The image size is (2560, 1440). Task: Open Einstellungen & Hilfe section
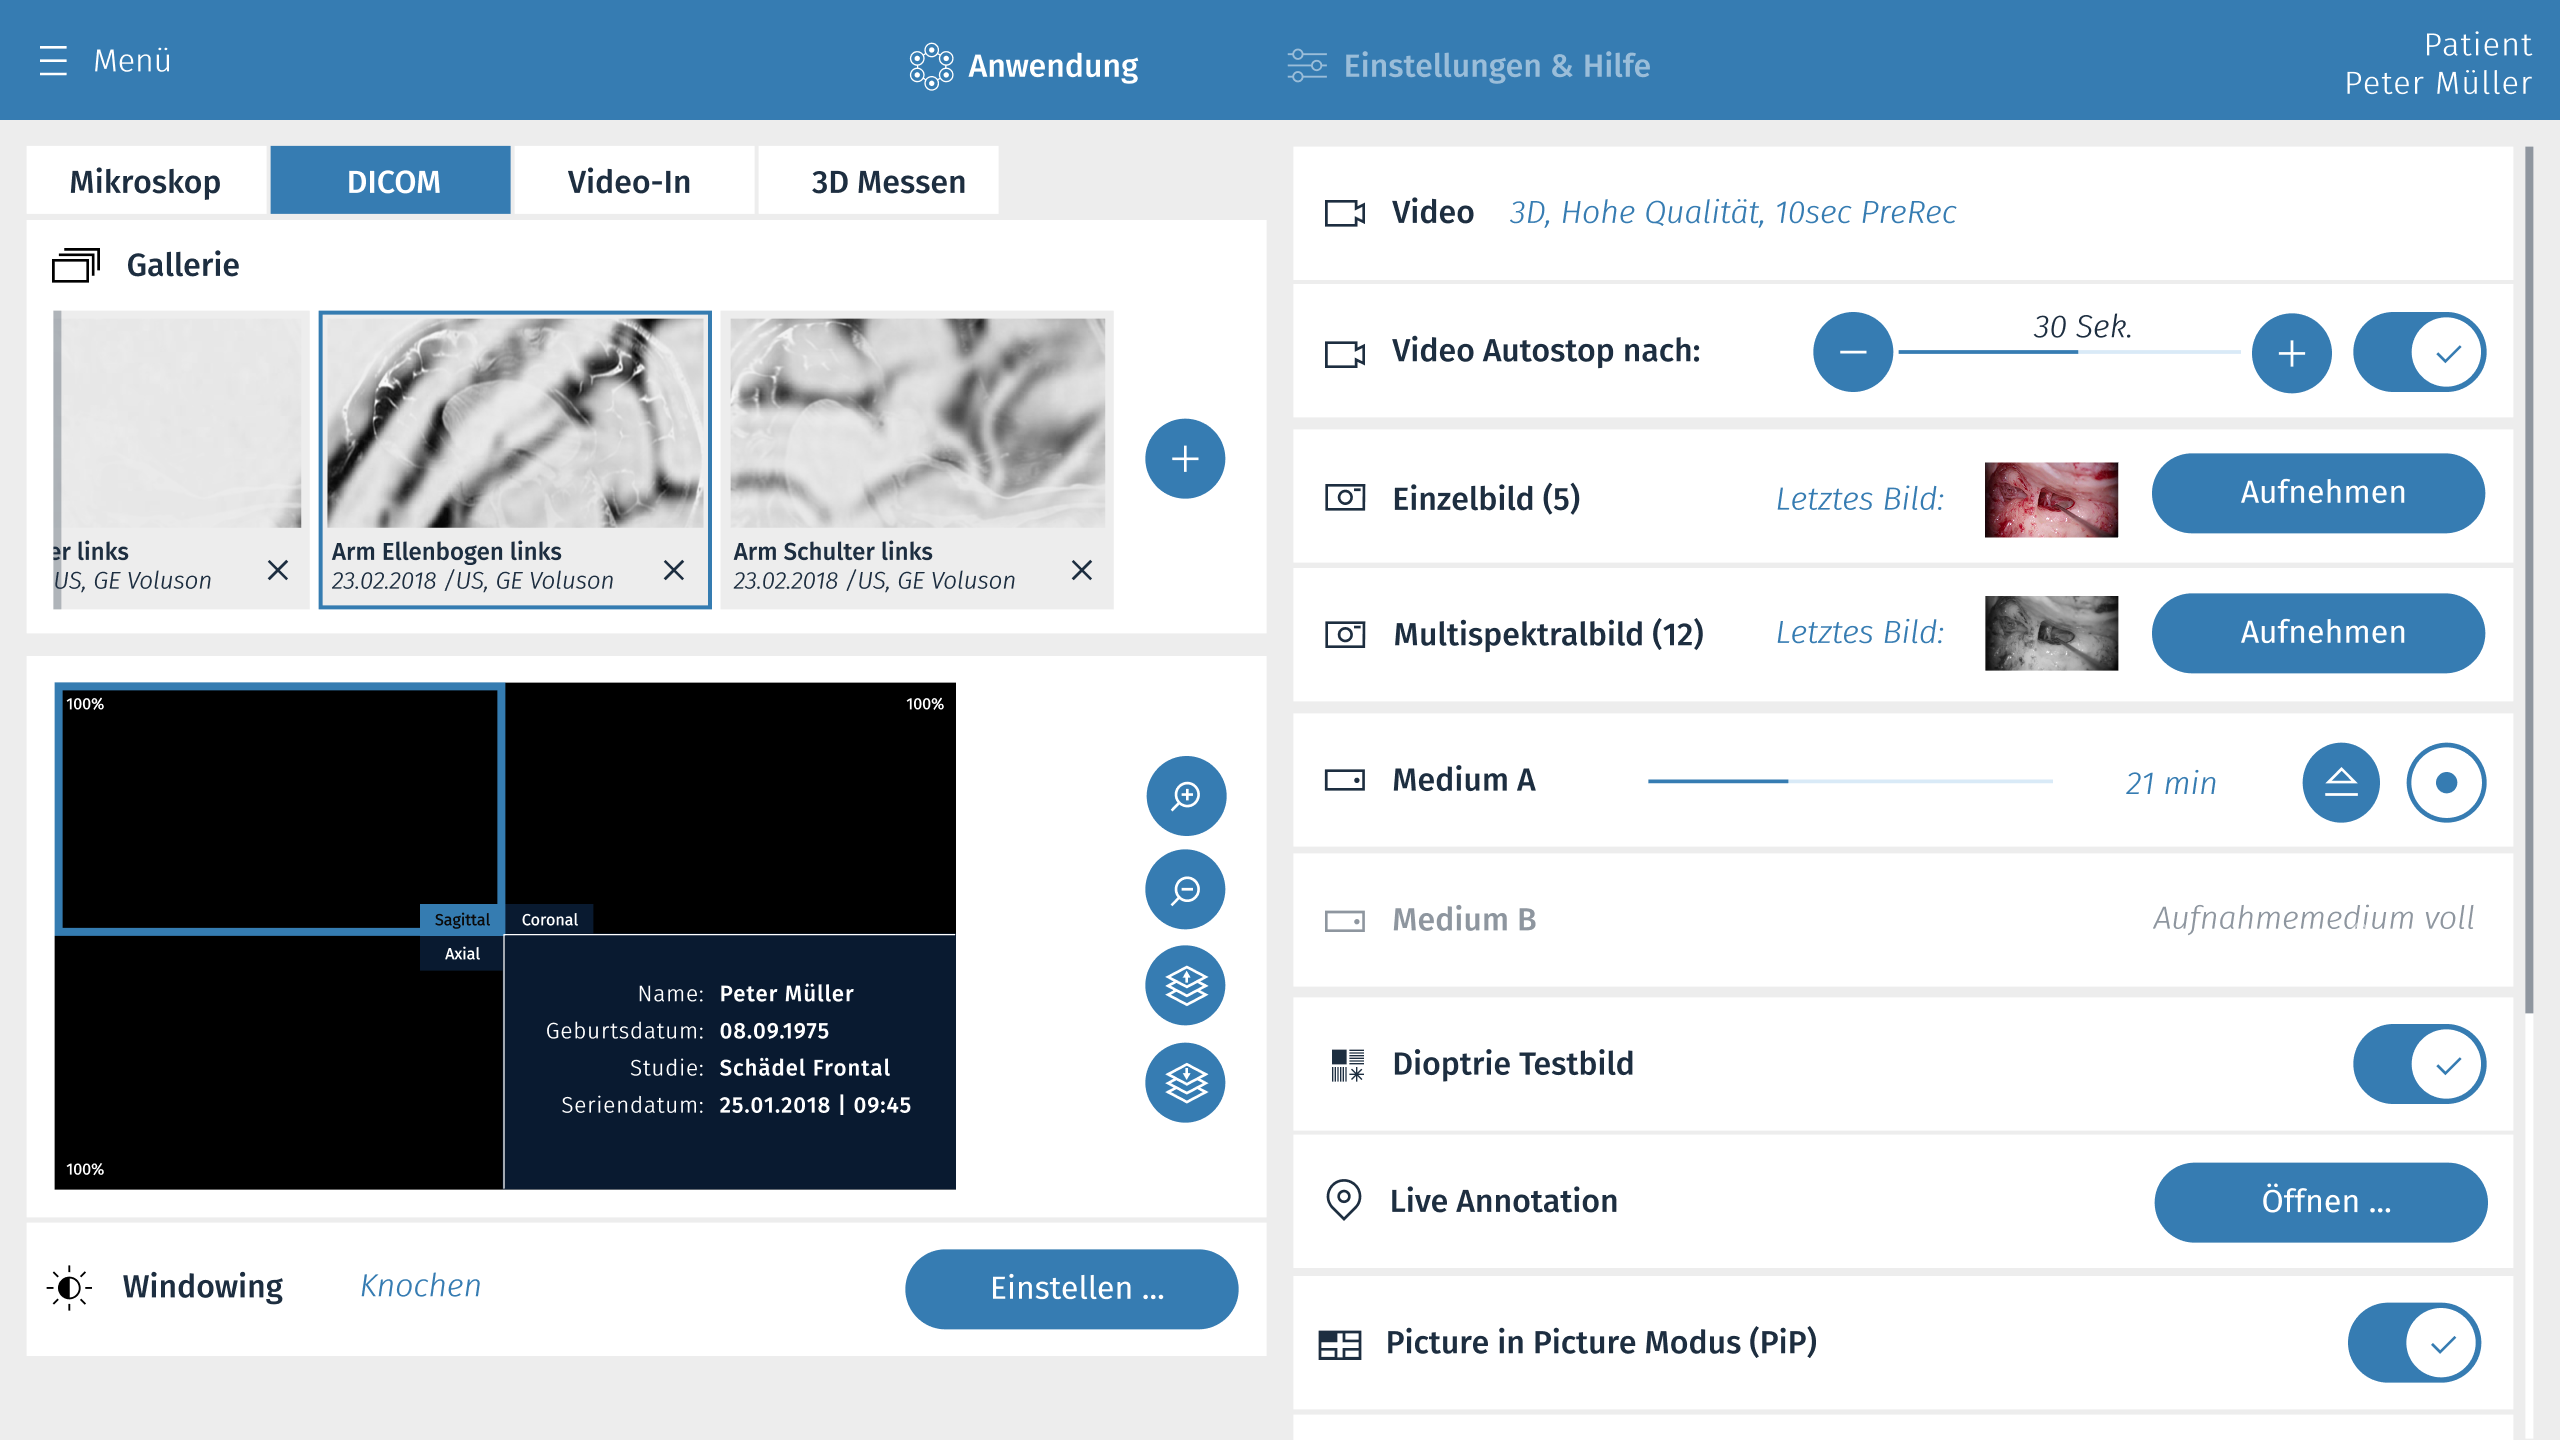click(x=1470, y=66)
